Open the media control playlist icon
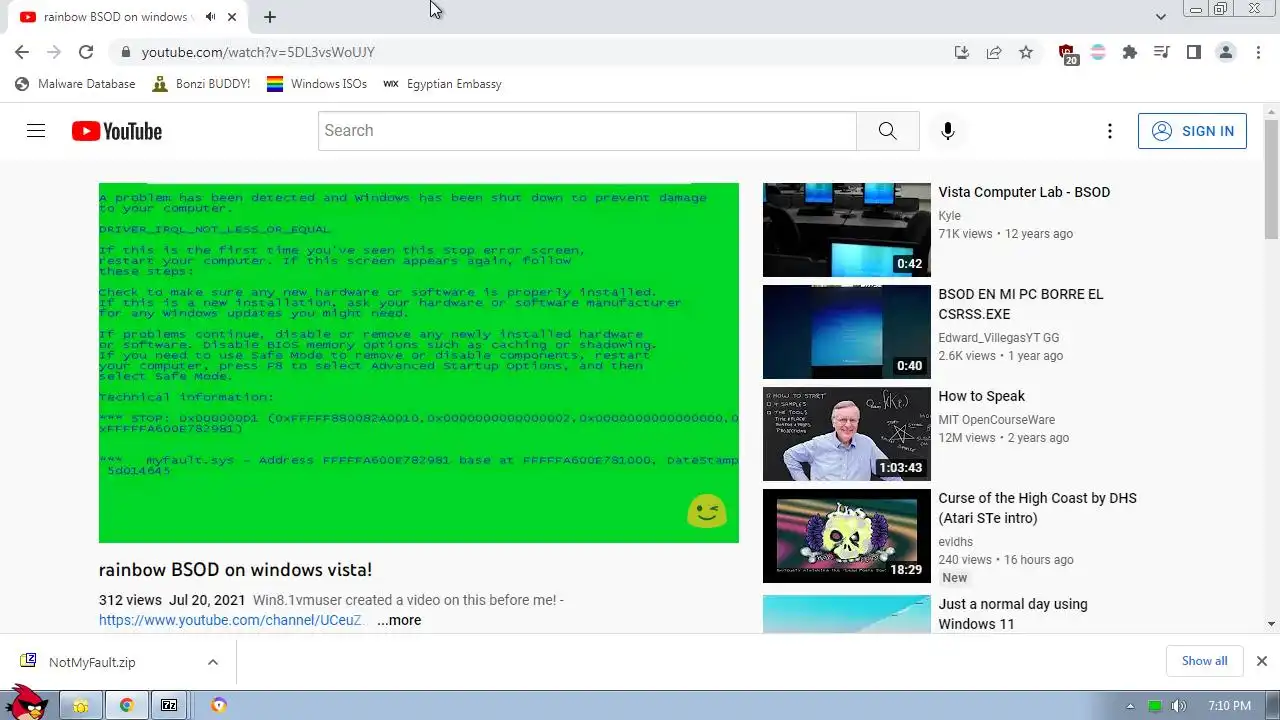1280x720 pixels. [x=1162, y=52]
